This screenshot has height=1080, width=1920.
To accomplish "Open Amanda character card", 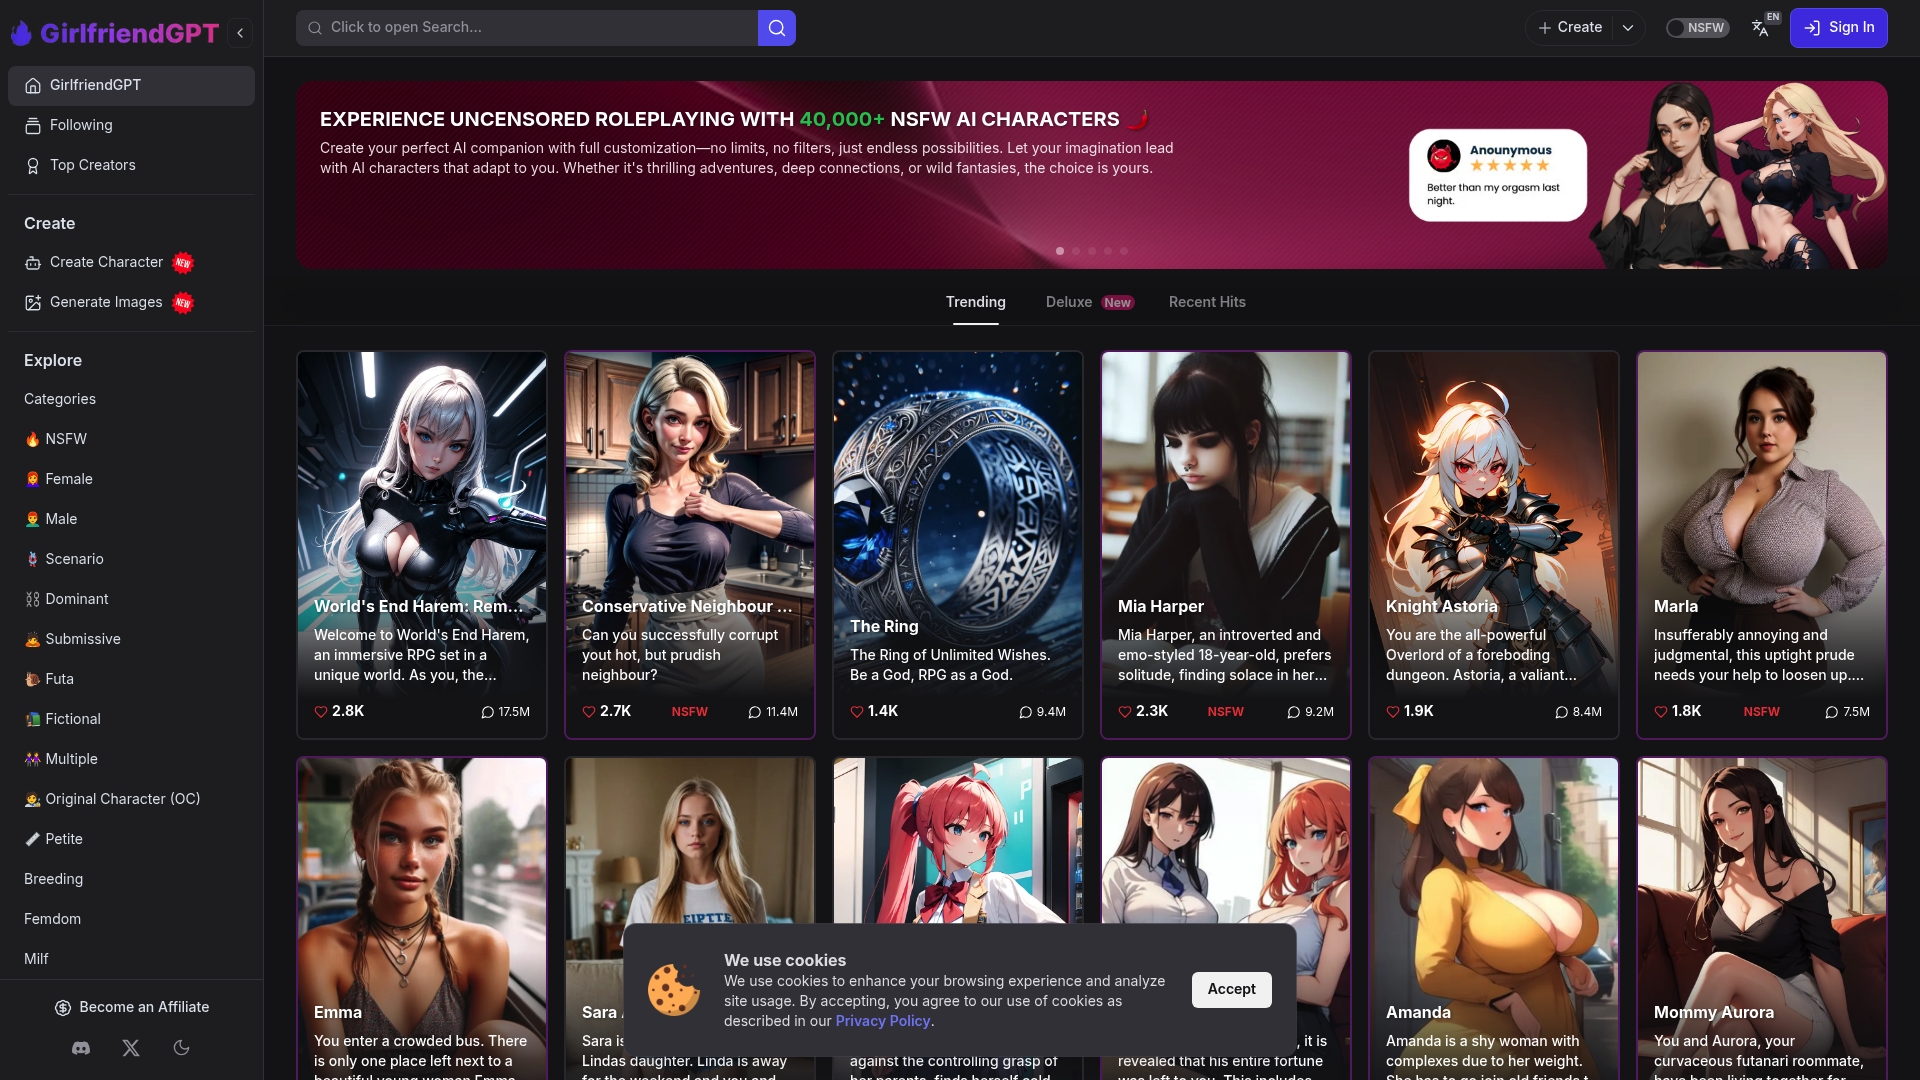I will coord(1494,918).
